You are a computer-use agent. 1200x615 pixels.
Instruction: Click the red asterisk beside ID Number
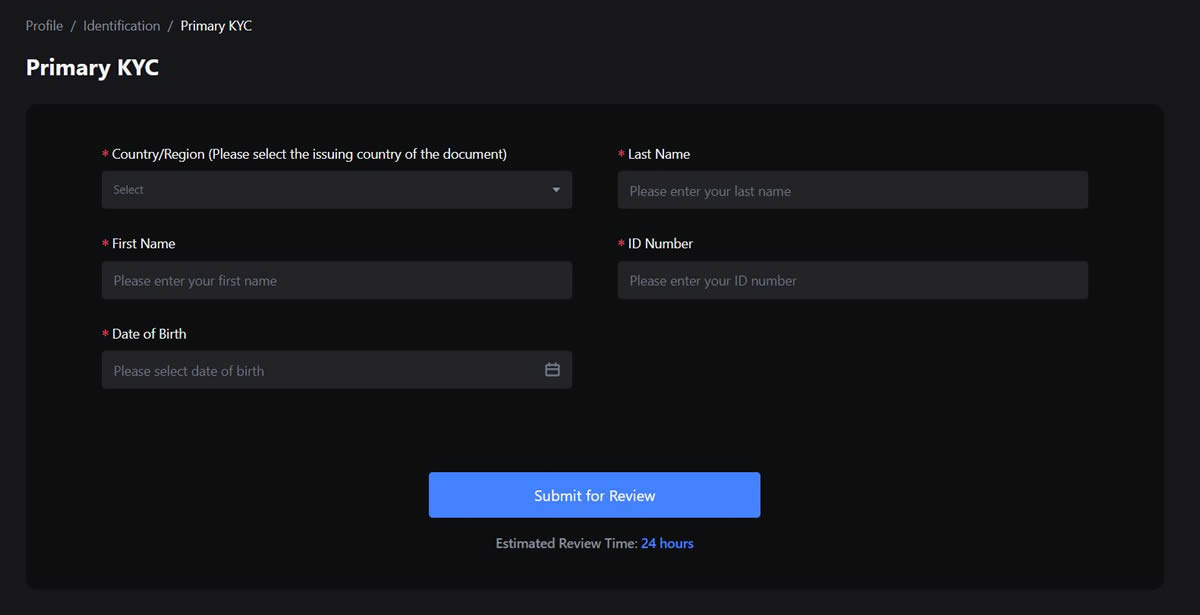pos(621,244)
